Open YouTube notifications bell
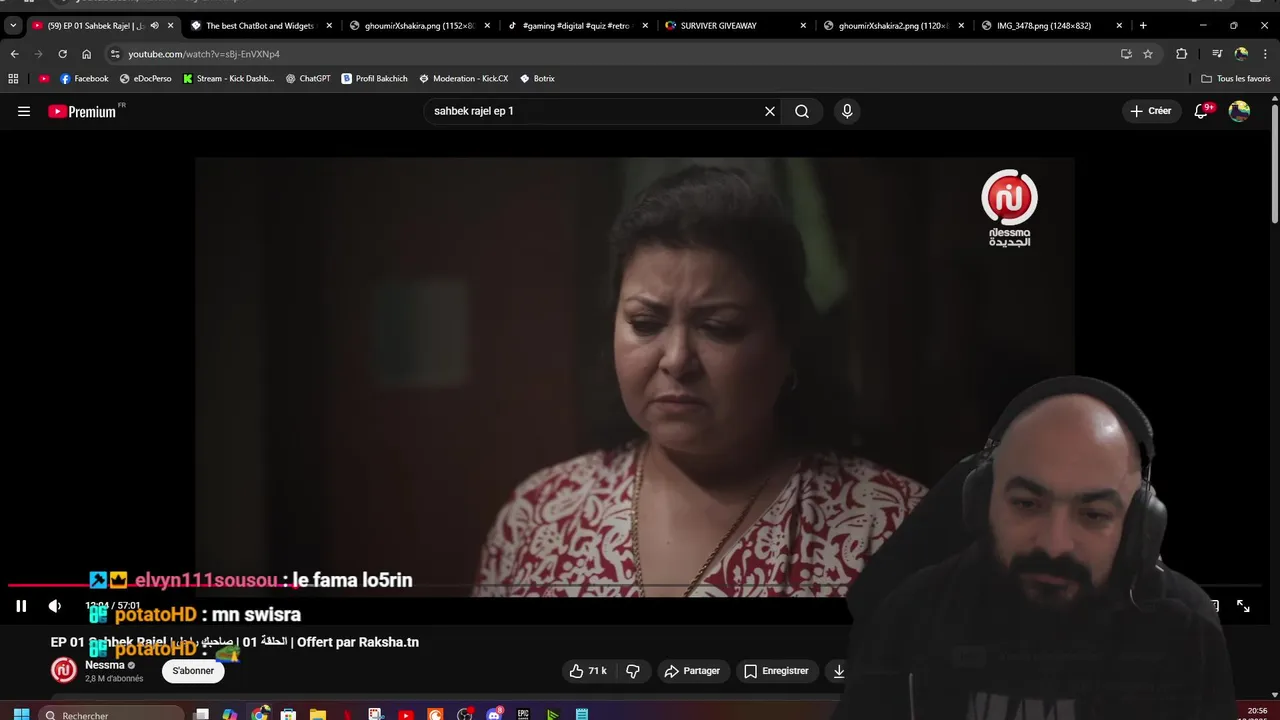The height and width of the screenshot is (720, 1280). coord(1201,111)
